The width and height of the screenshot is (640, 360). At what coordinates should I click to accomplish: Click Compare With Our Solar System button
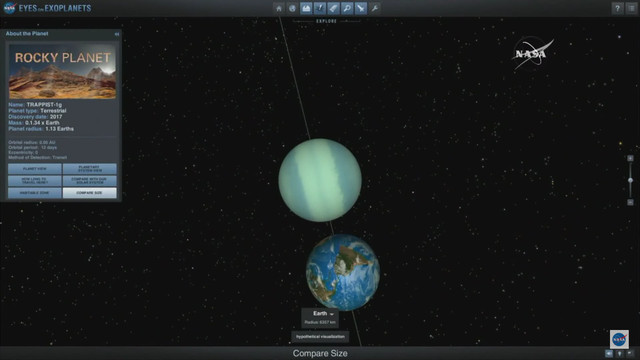tap(89, 180)
